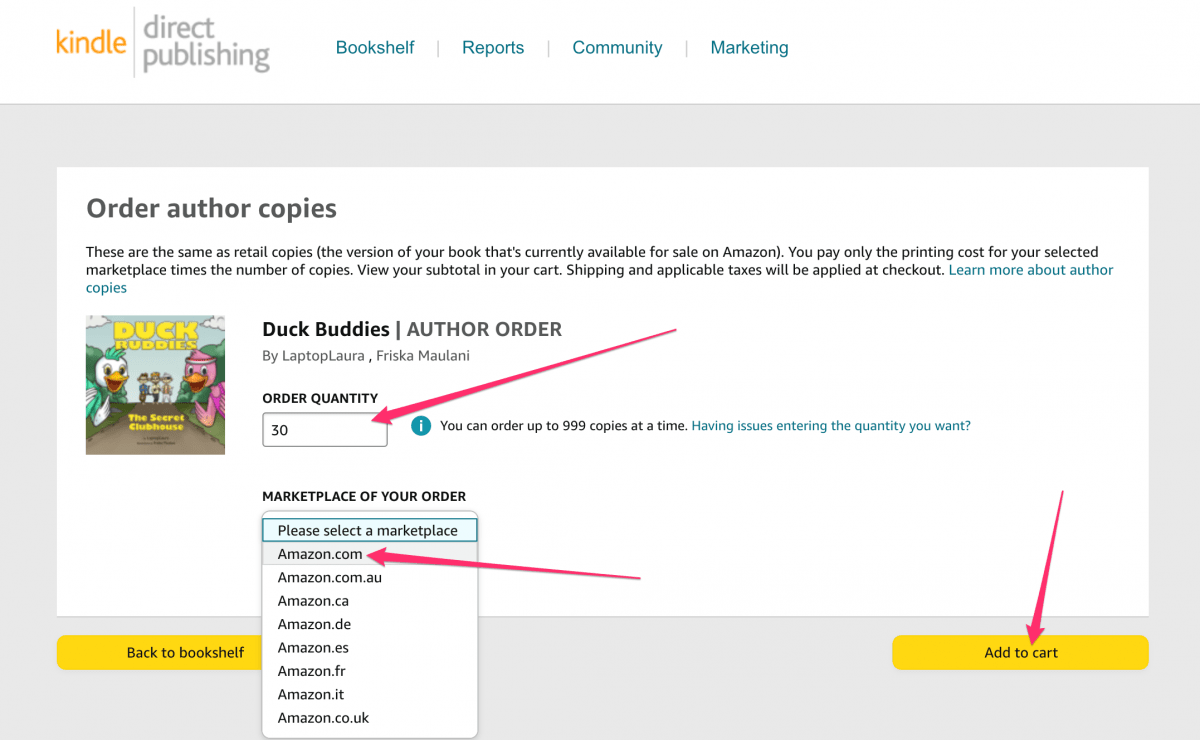Image resolution: width=1200 pixels, height=740 pixels.
Task: Click the Kindle Direct Publishing logo
Action: point(163,43)
